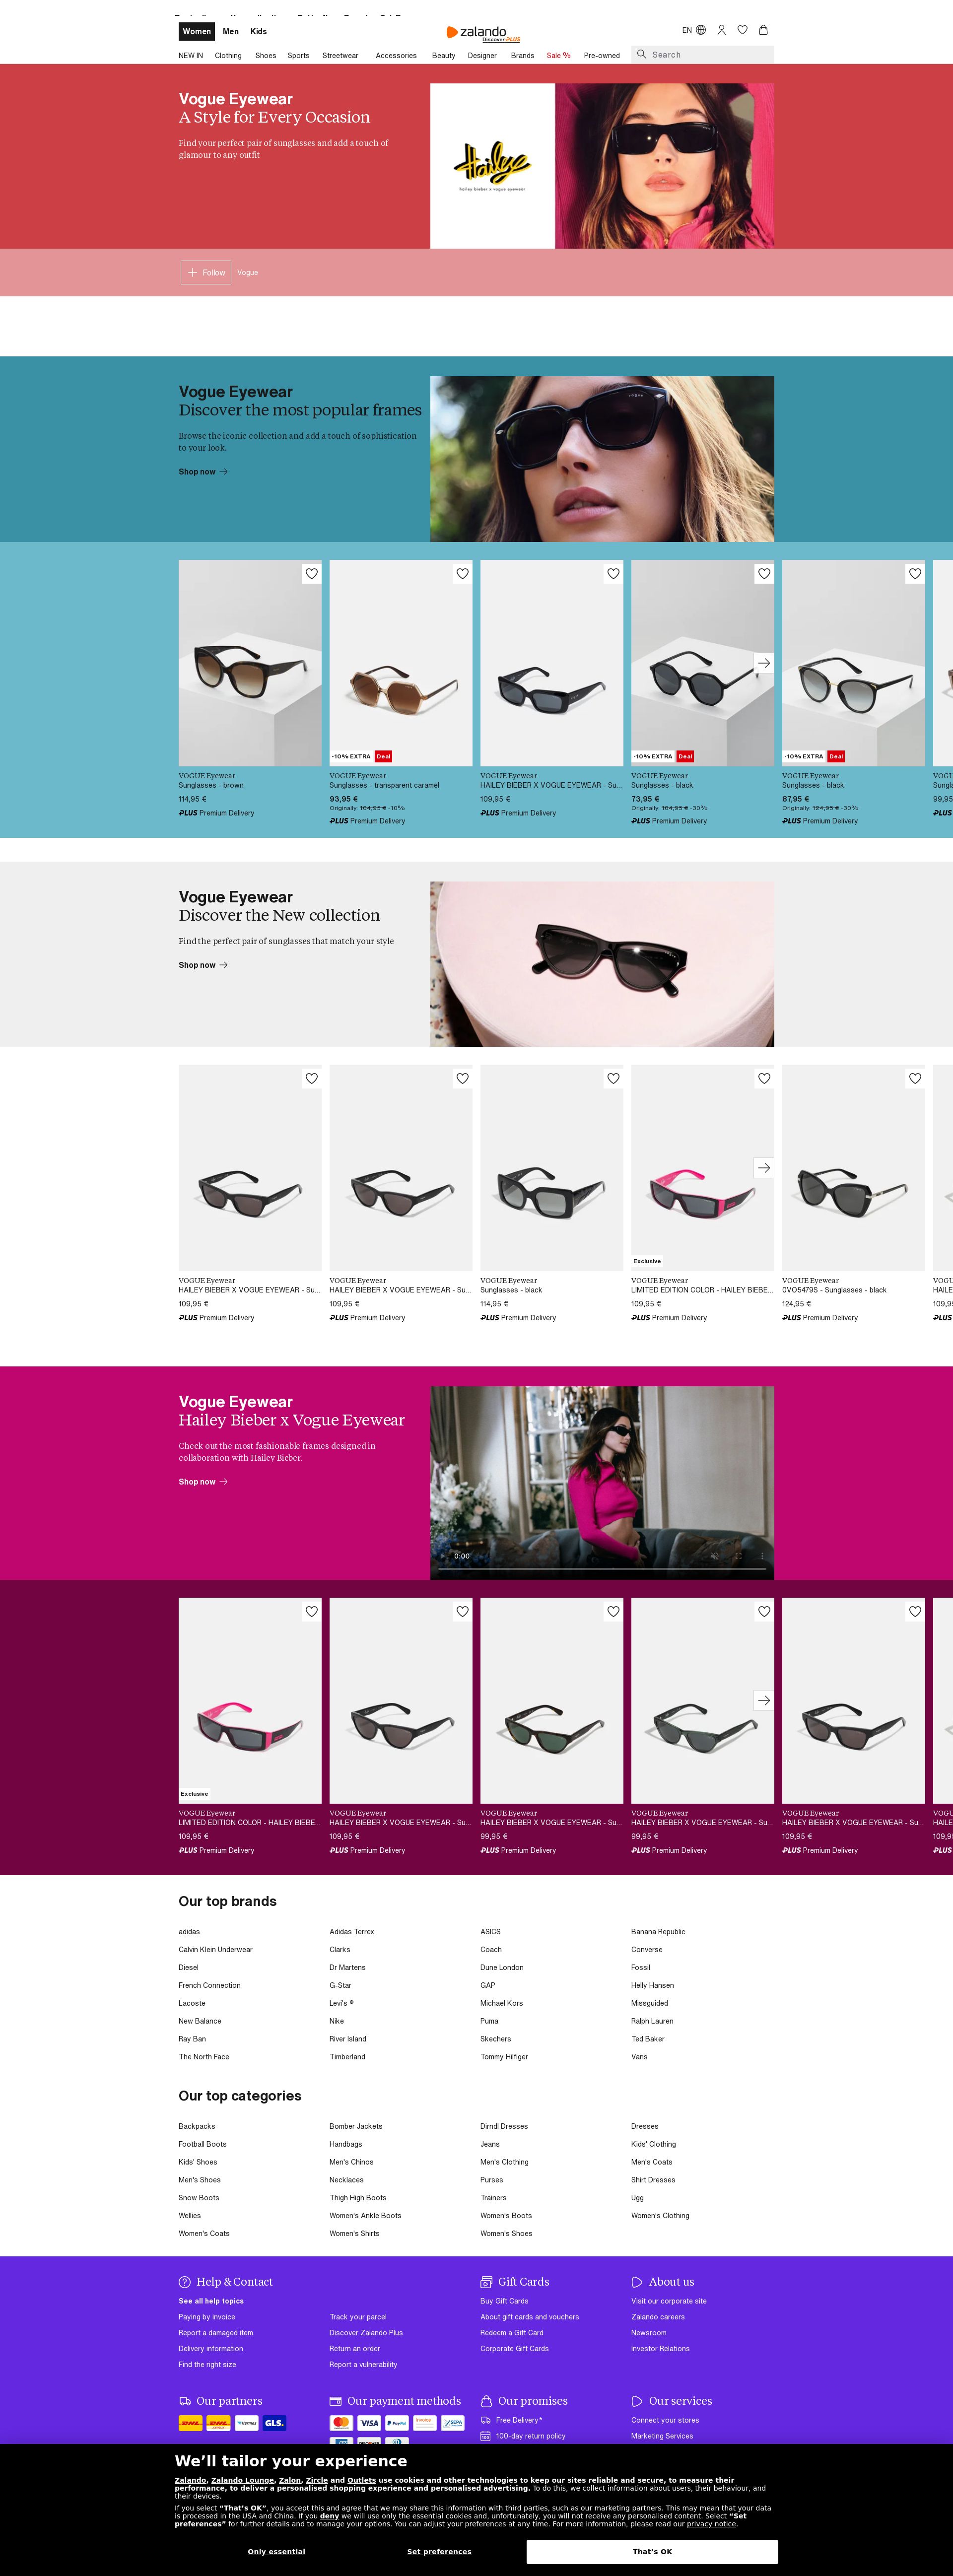Image resolution: width=953 pixels, height=2576 pixels.
Task: Open the Clothing menu
Action: click(228, 56)
